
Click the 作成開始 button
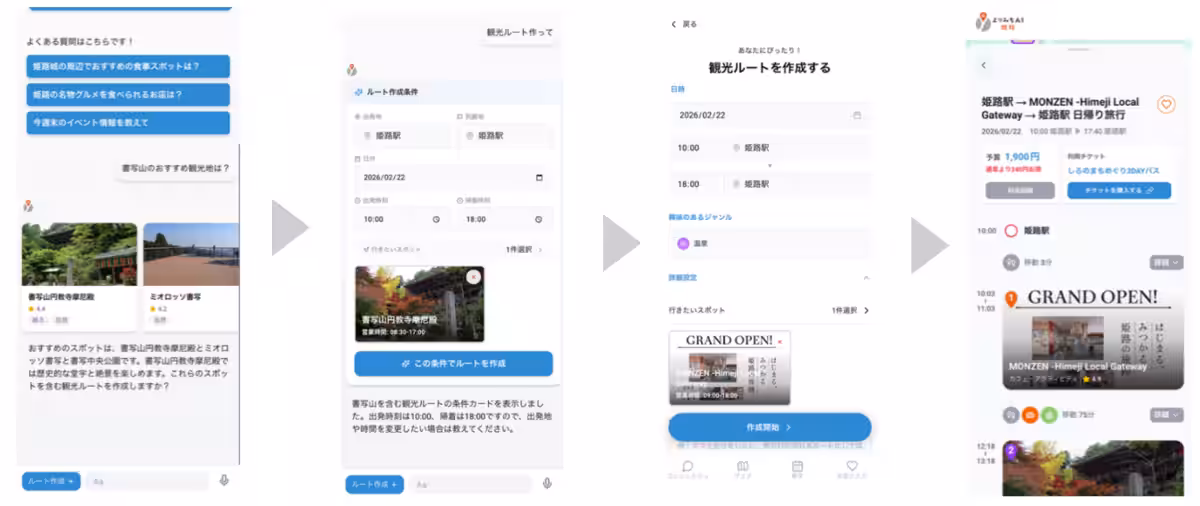click(769, 427)
